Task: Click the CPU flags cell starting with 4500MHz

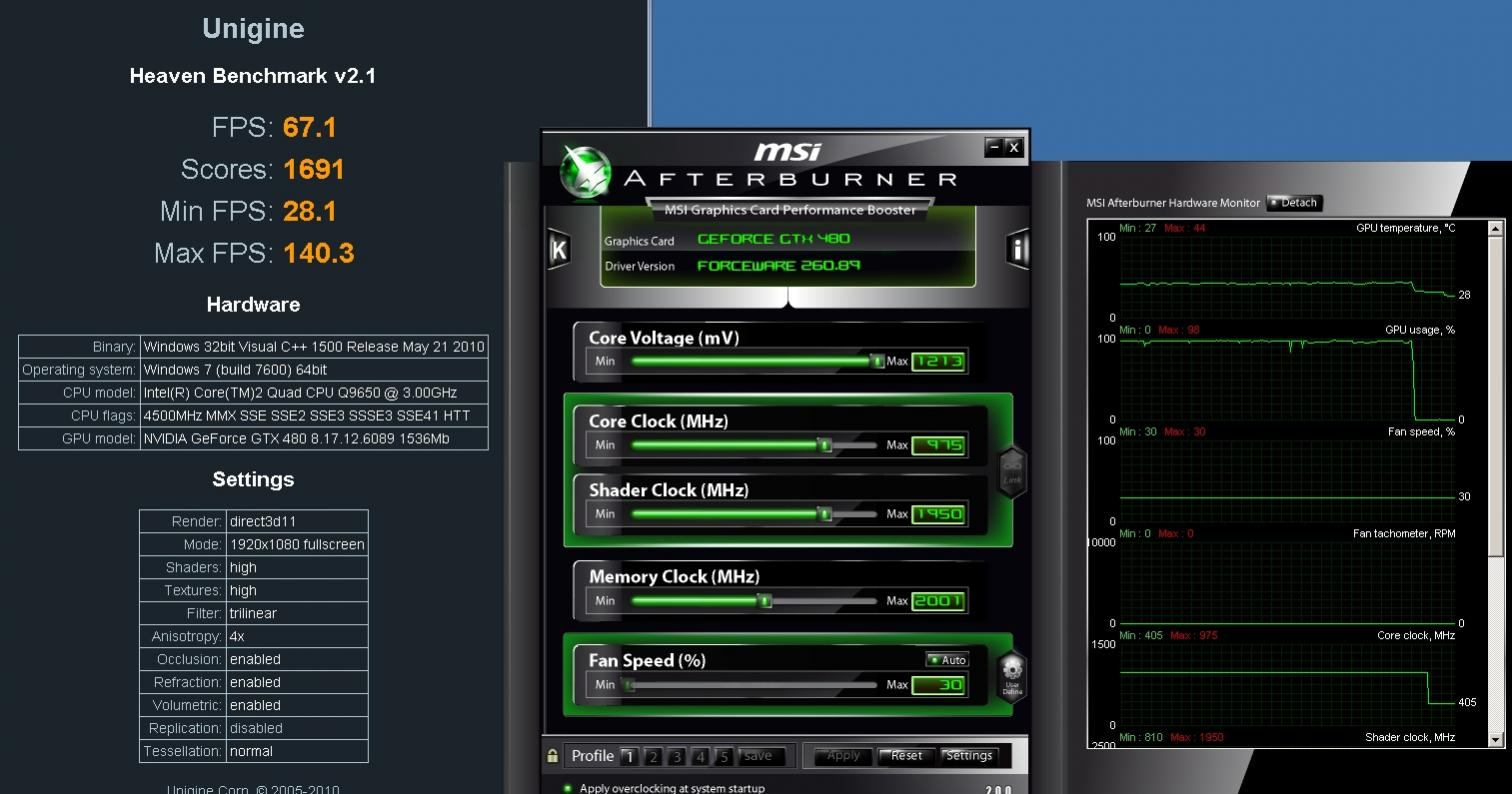Action: 314,416
